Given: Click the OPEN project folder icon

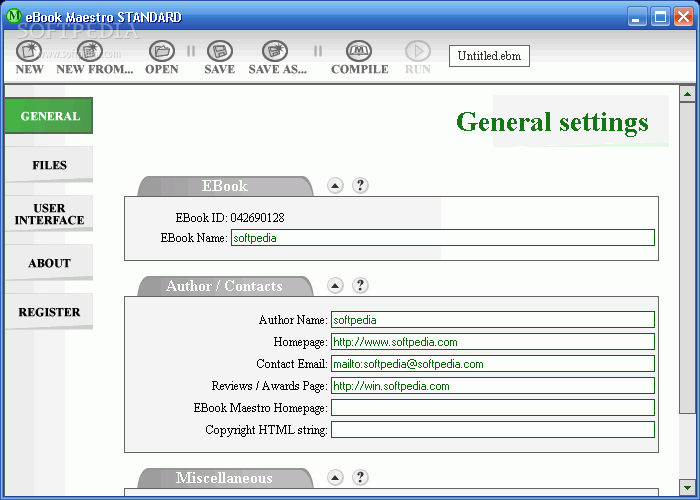Looking at the screenshot, I should (x=162, y=51).
